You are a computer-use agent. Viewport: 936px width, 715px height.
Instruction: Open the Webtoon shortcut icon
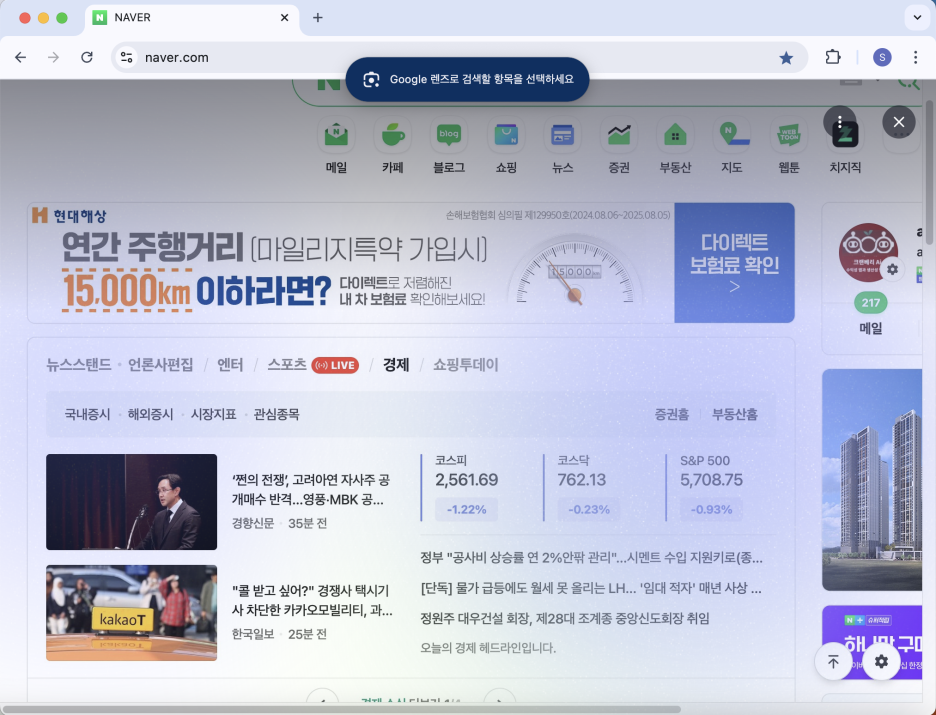tap(789, 135)
